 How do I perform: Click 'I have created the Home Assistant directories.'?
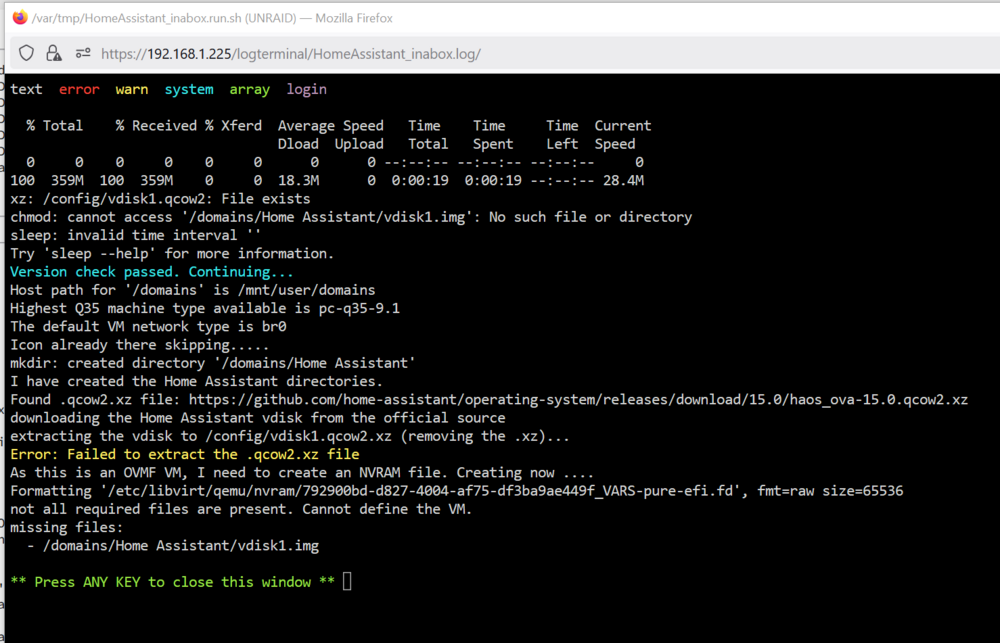[196, 381]
